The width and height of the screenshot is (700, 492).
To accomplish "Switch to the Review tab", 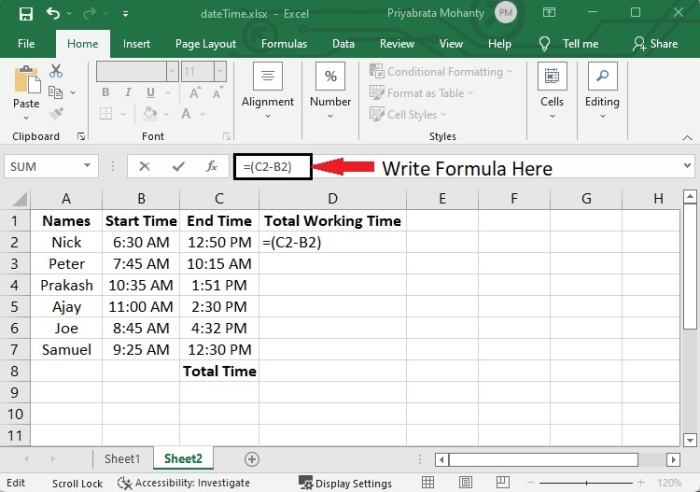I will click(397, 44).
